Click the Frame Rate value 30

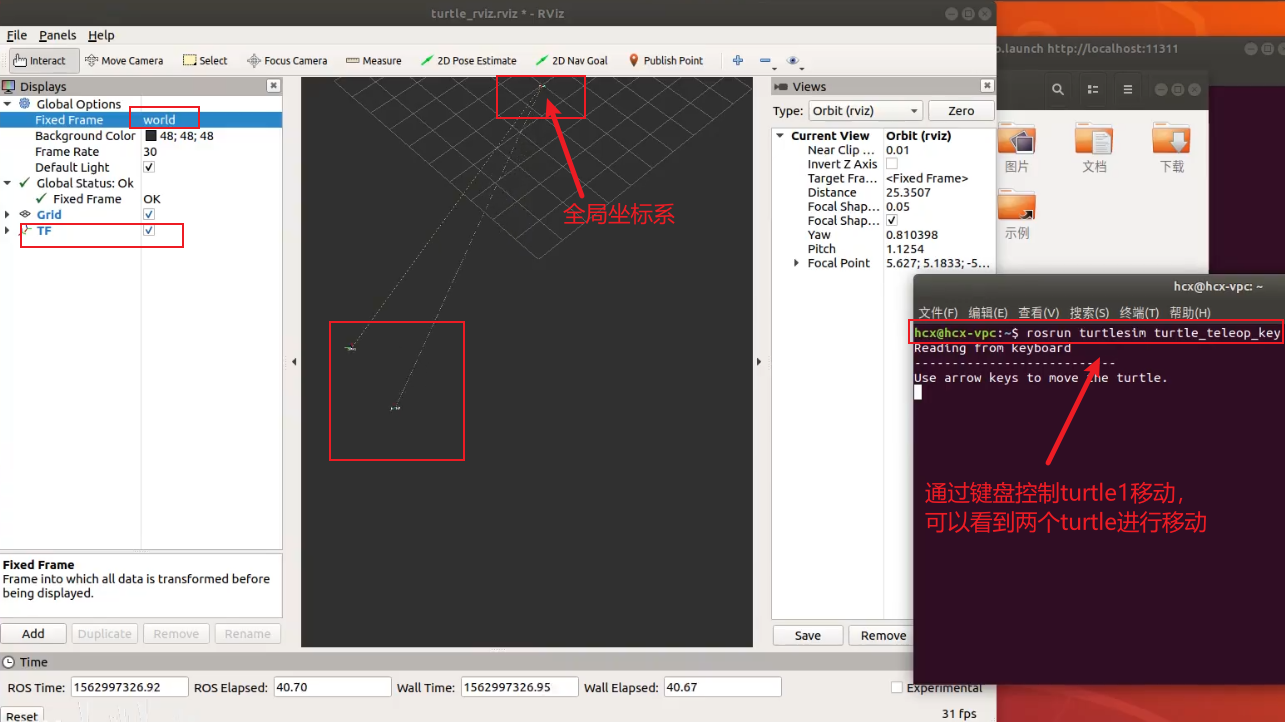pyautogui.click(x=150, y=152)
